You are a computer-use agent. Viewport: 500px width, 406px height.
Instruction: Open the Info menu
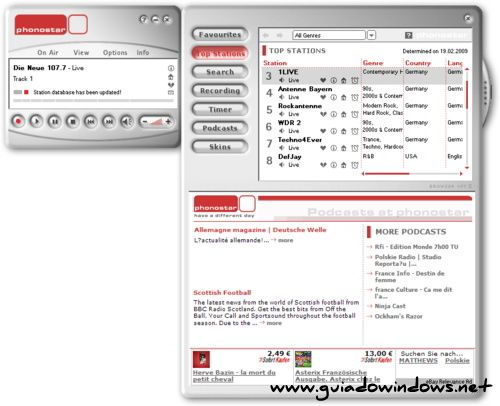[143, 53]
